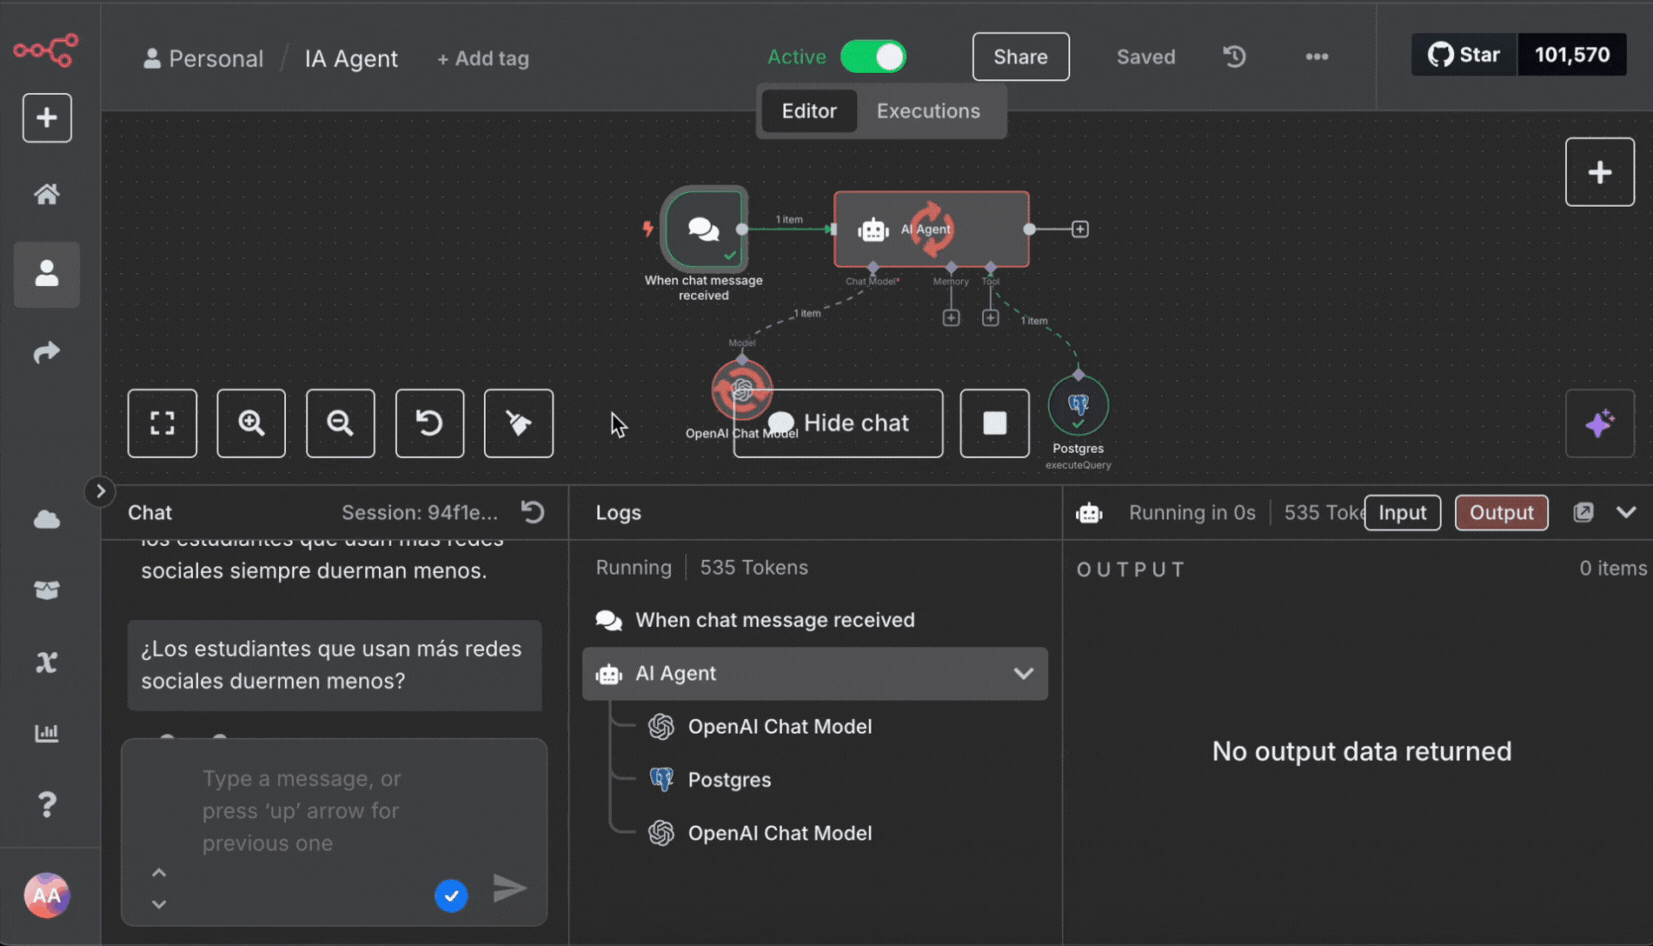Viewport: 1653px width, 946px height.
Task: Pop out the logs panel
Action: [x=1583, y=512]
